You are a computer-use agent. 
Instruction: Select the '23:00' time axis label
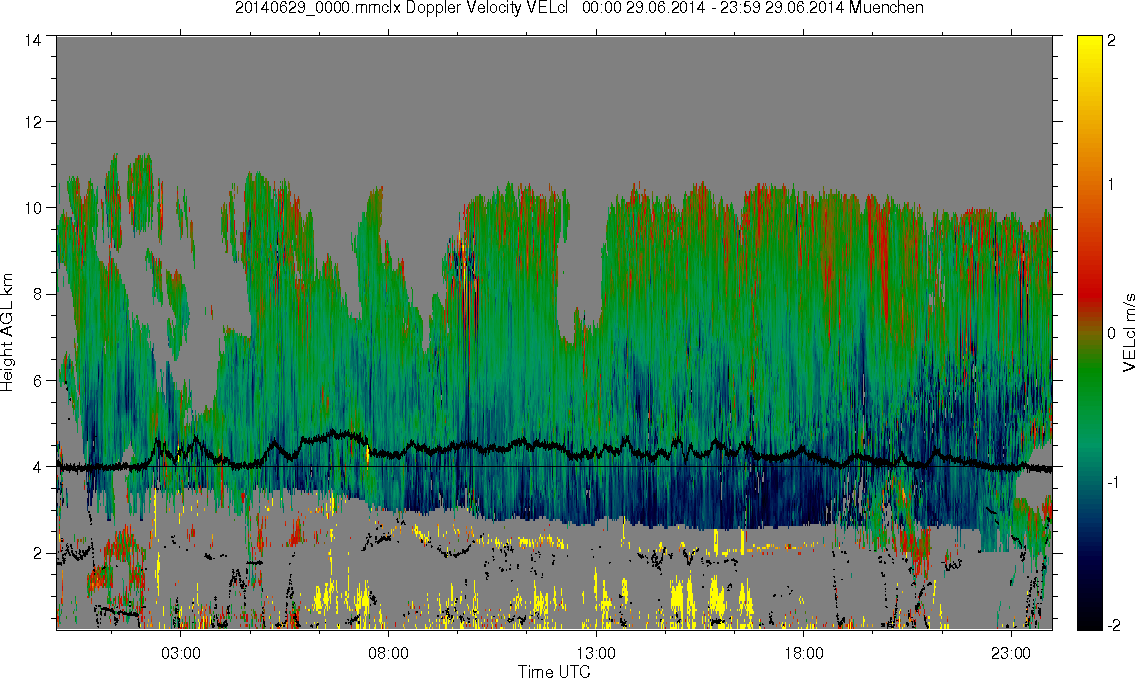pos(1010,653)
